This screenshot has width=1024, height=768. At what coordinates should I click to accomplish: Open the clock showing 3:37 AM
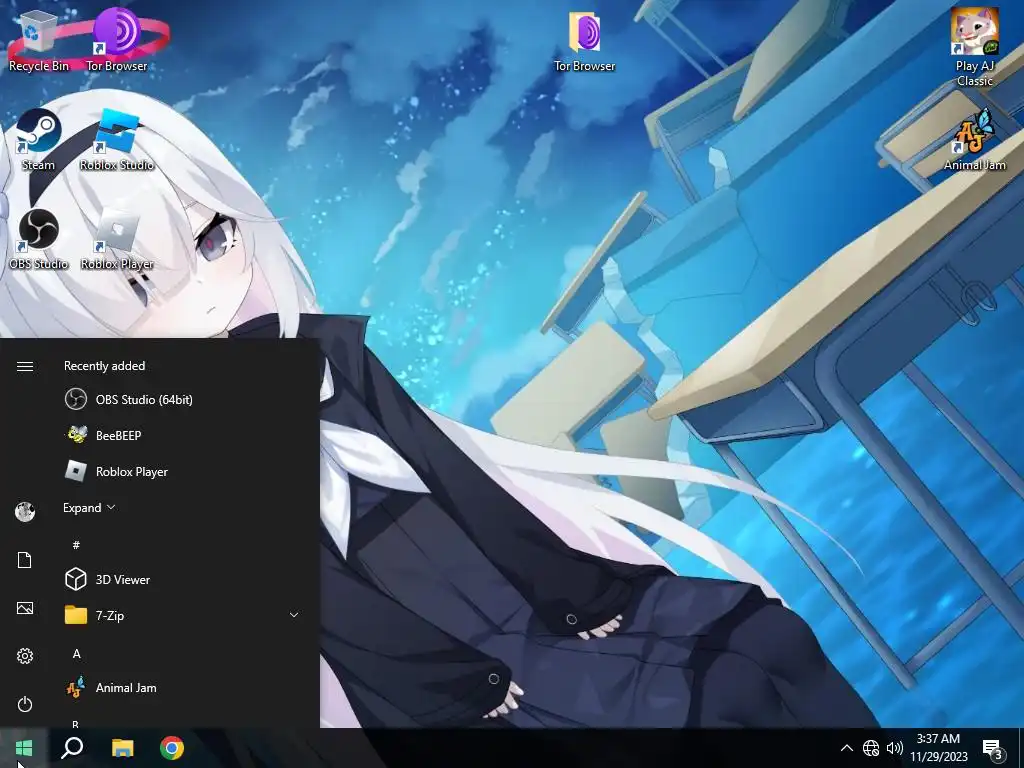coord(938,748)
